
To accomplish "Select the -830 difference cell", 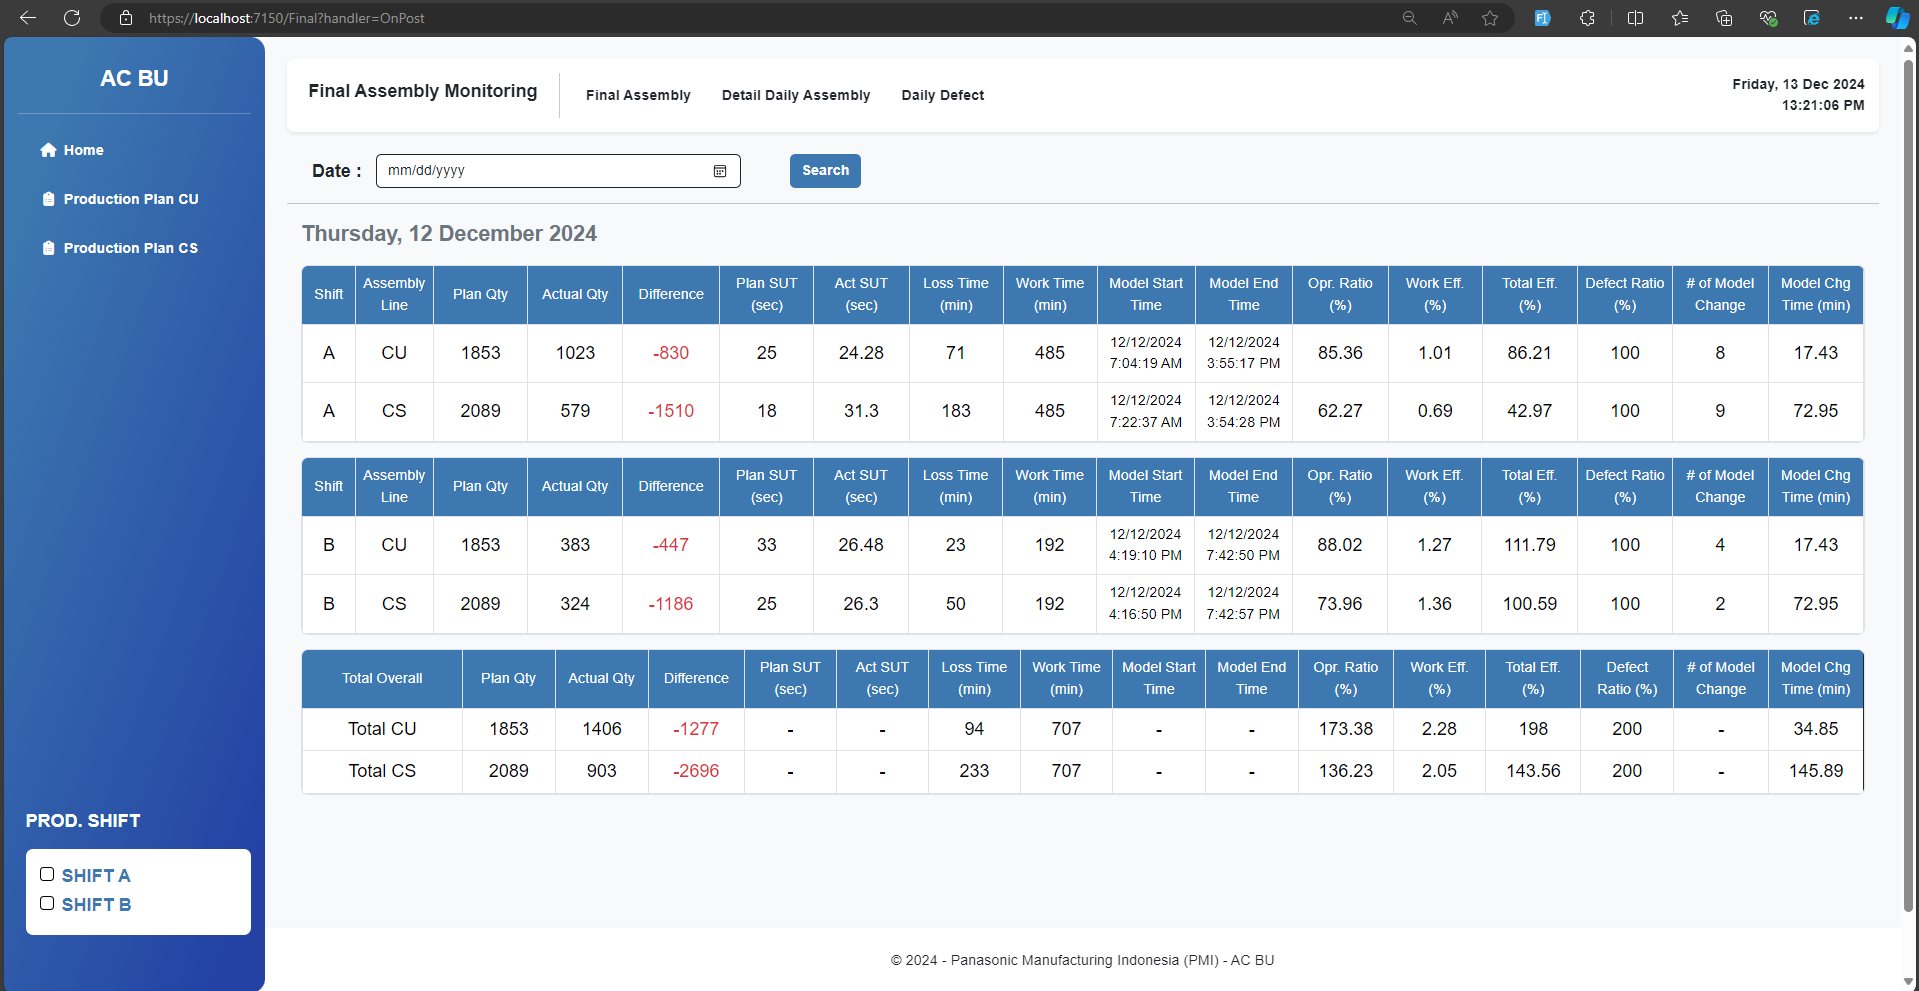I will pyautogui.click(x=671, y=353).
